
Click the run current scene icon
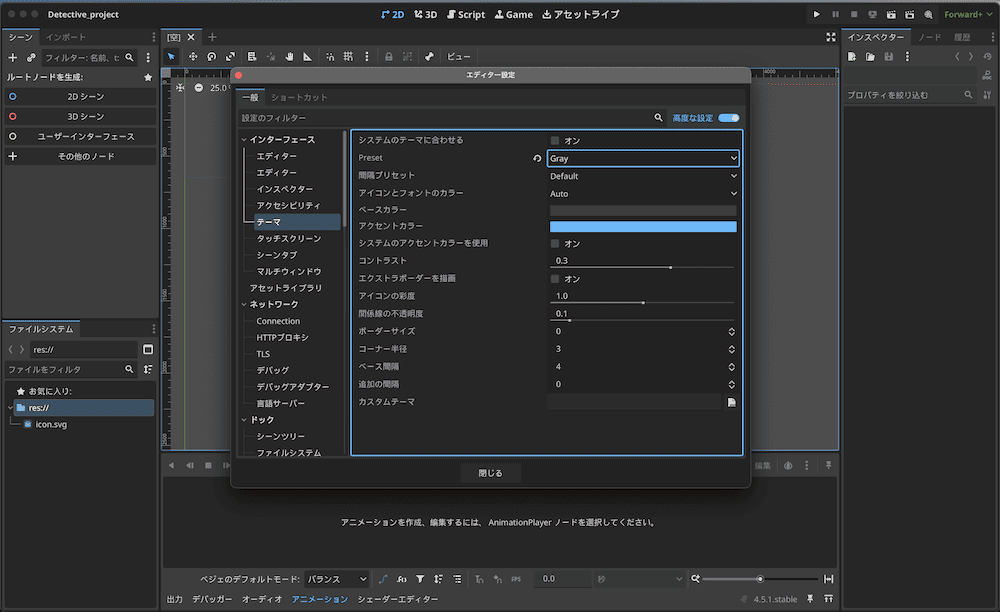[892, 14]
